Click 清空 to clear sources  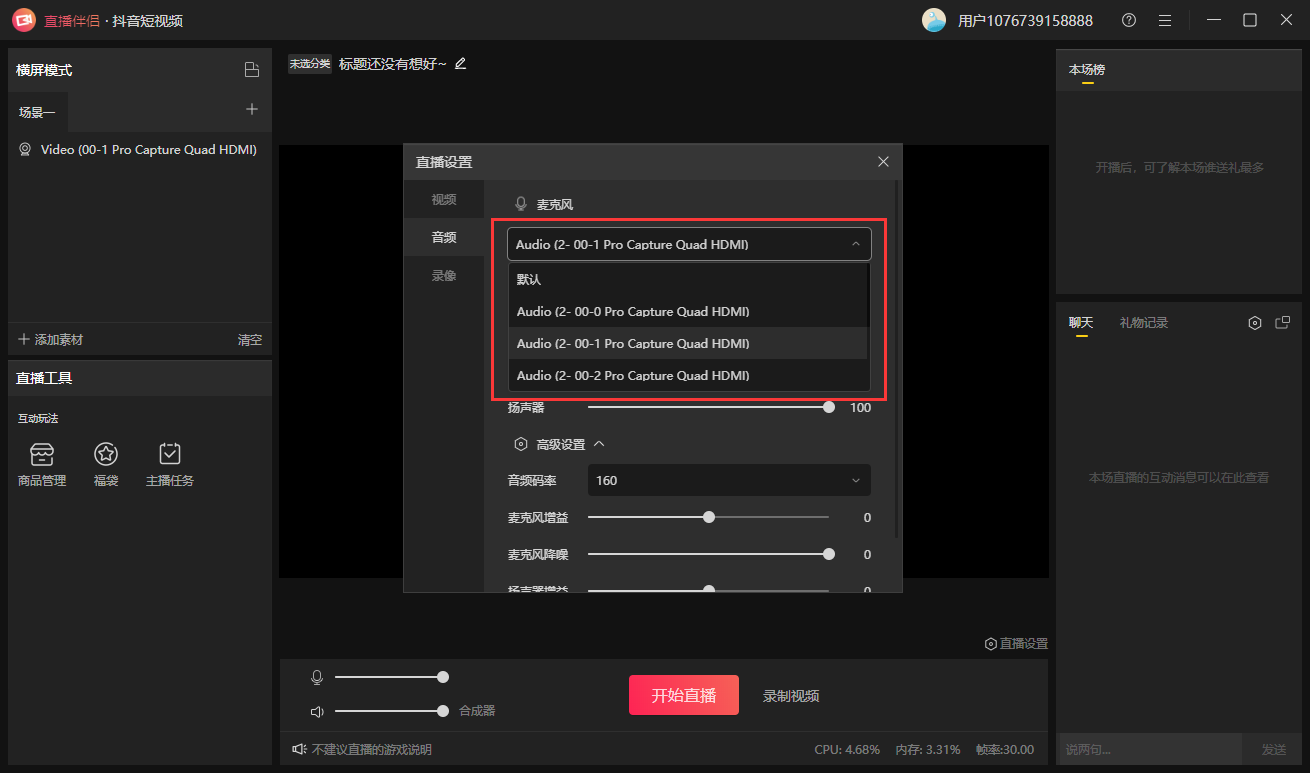250,340
